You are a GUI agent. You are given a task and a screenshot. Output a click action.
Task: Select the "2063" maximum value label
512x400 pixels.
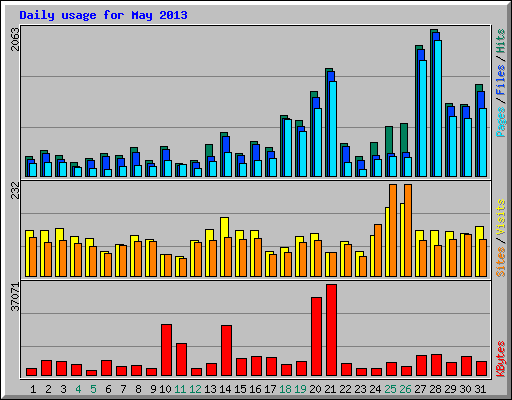tap(15, 39)
